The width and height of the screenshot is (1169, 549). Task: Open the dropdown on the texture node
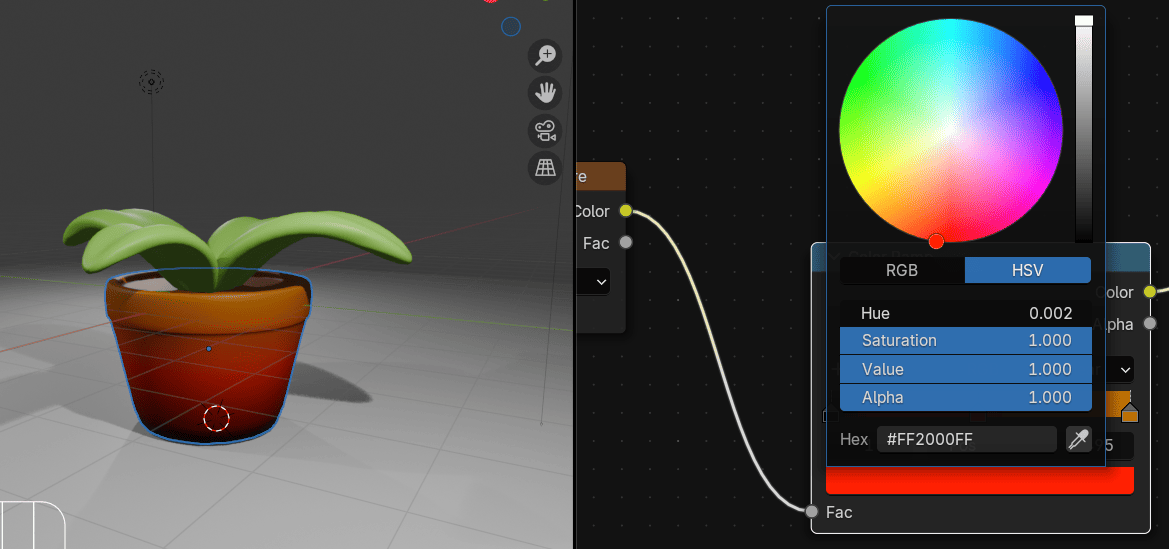(600, 282)
